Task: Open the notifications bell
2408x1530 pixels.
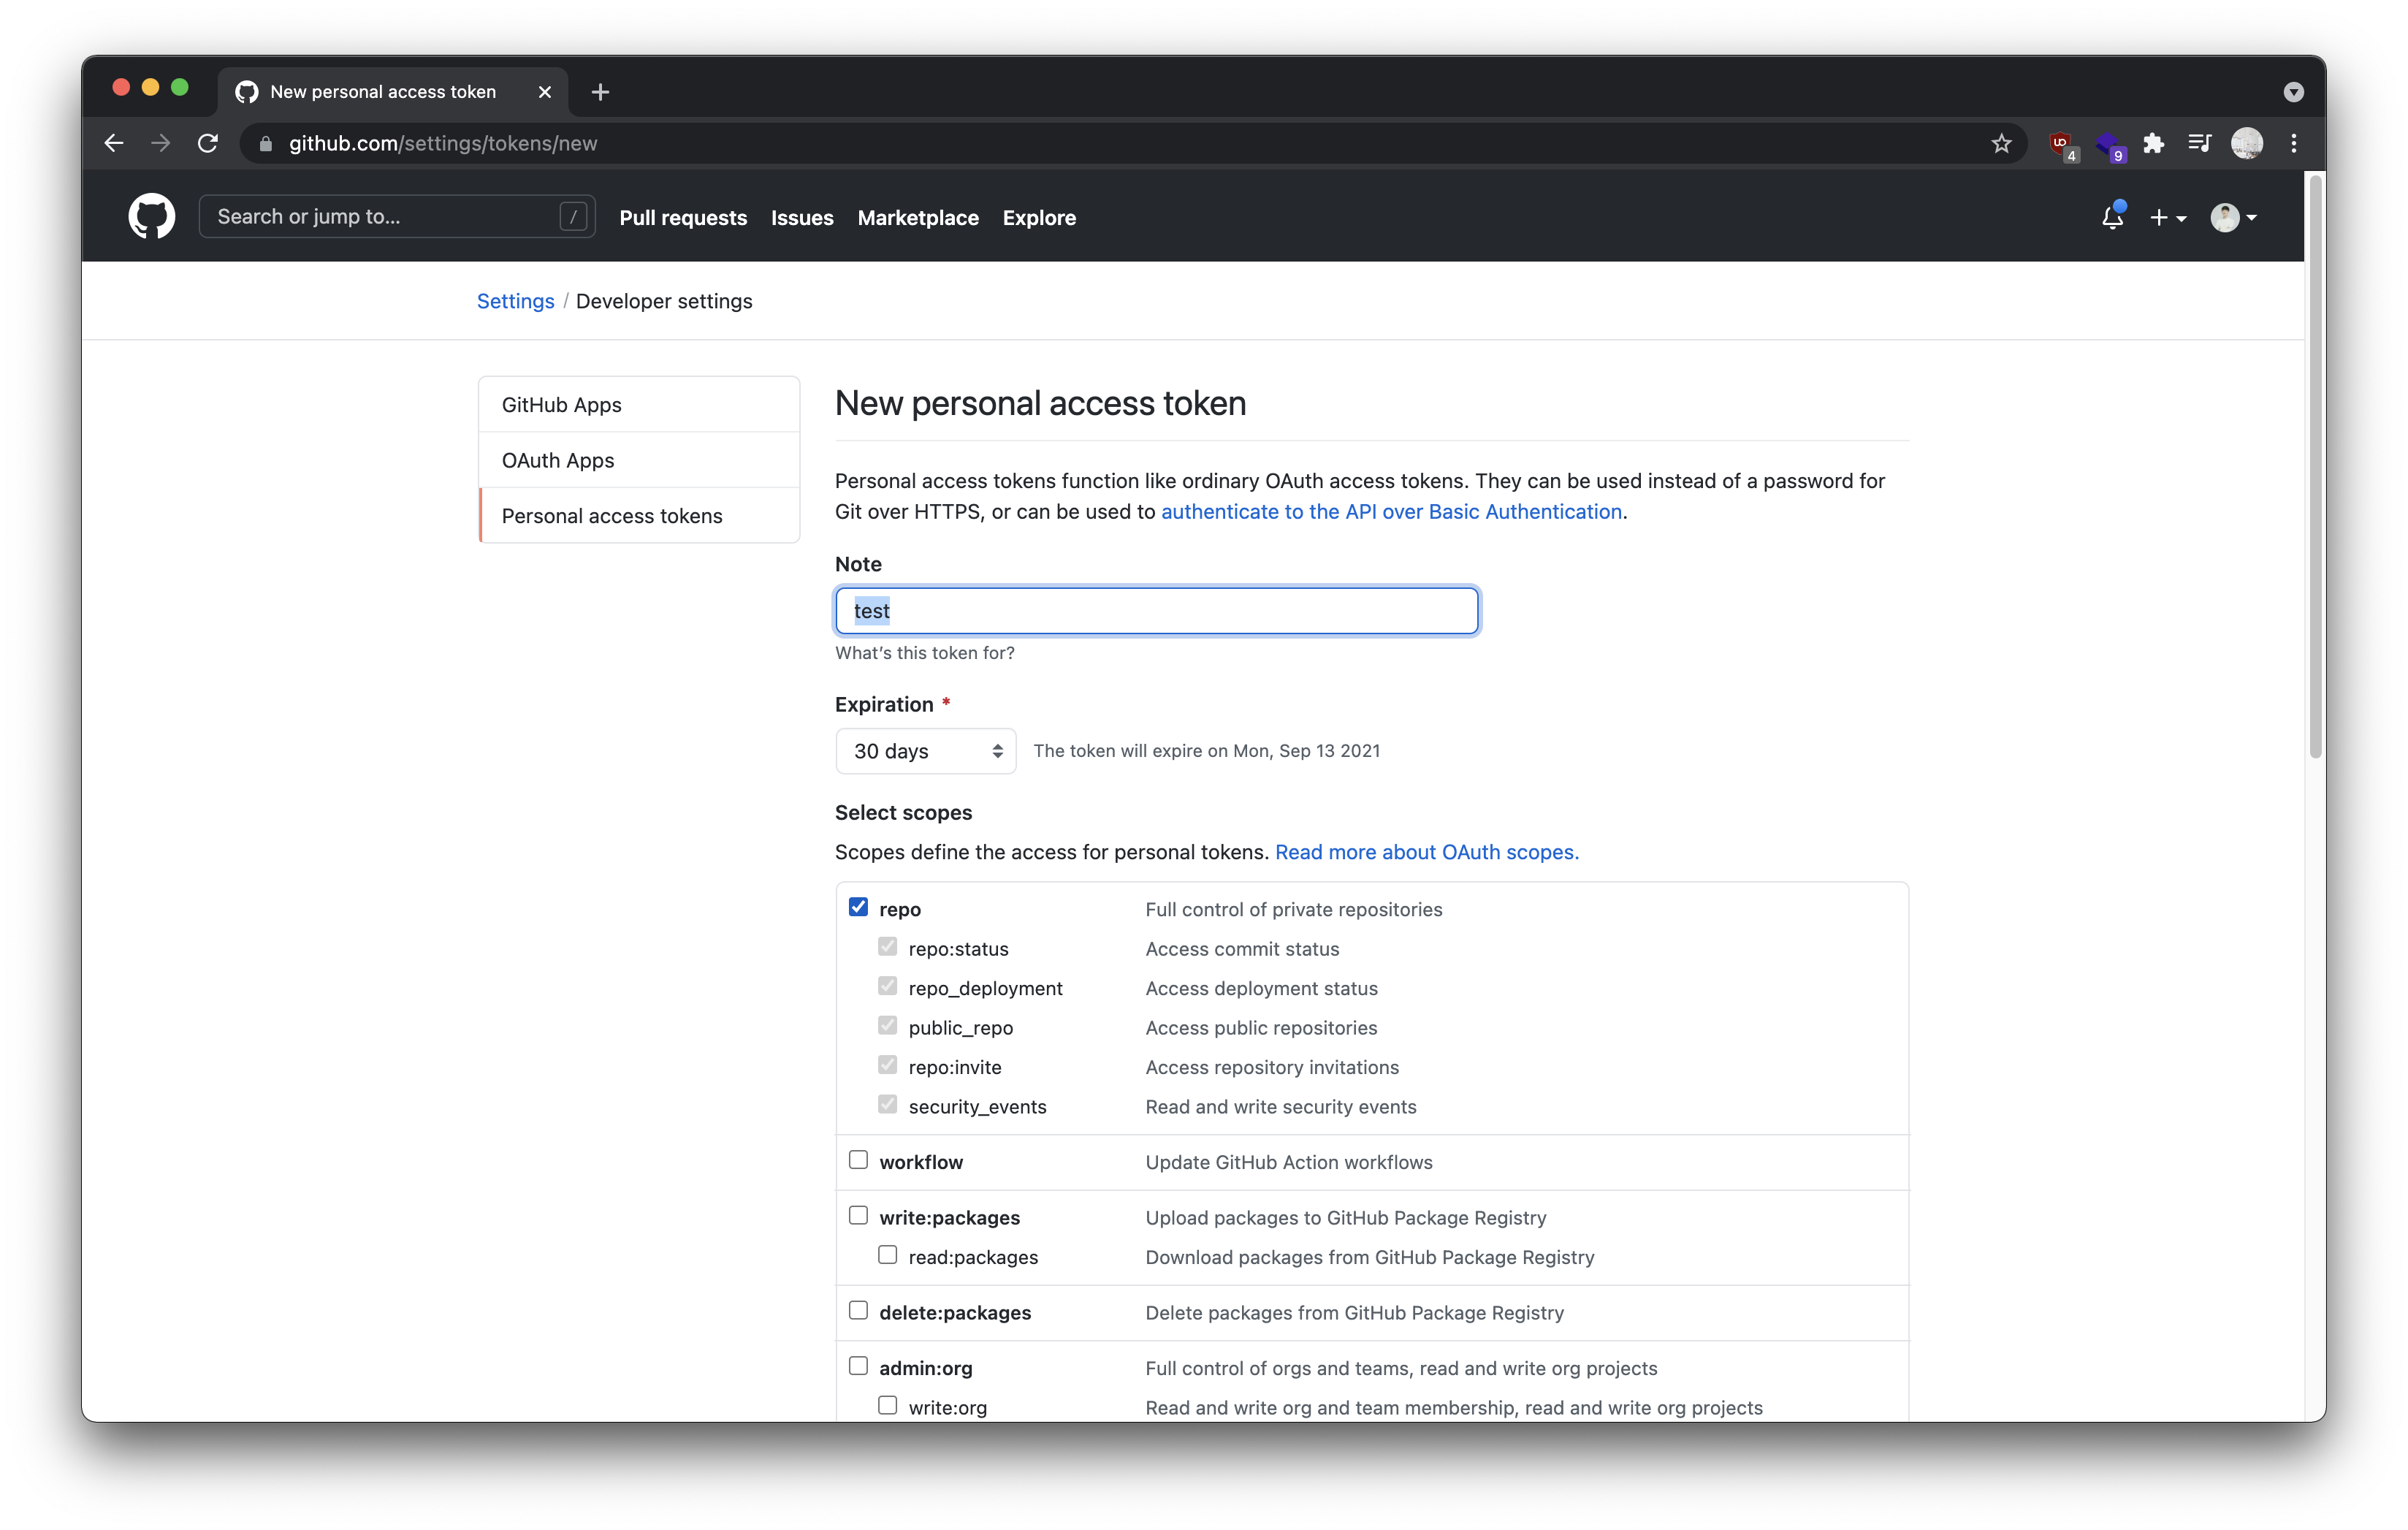Action: pos(2112,217)
